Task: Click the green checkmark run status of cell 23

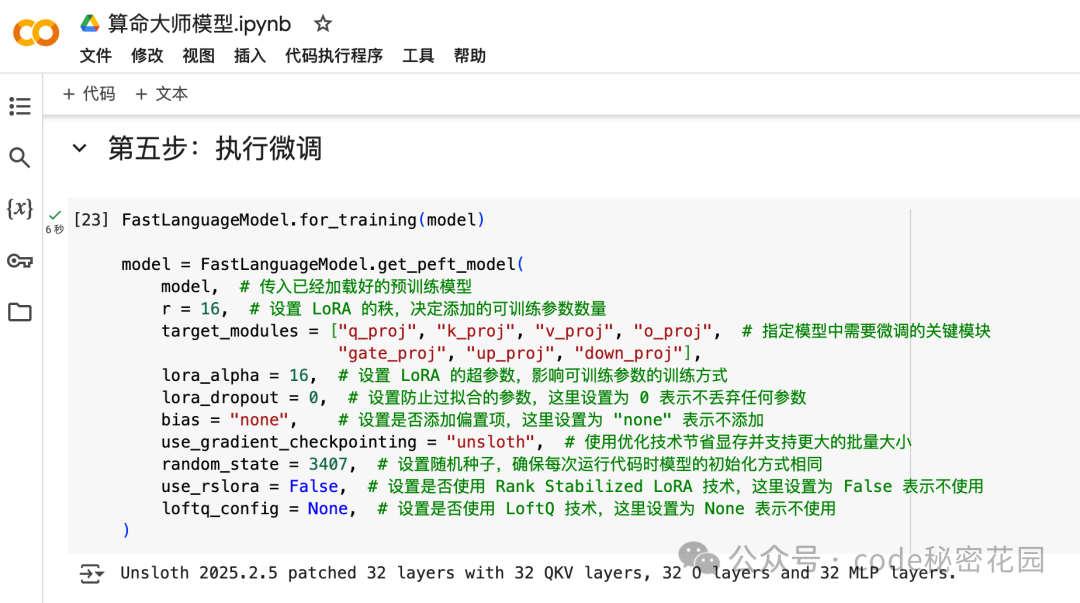Action: (55, 215)
